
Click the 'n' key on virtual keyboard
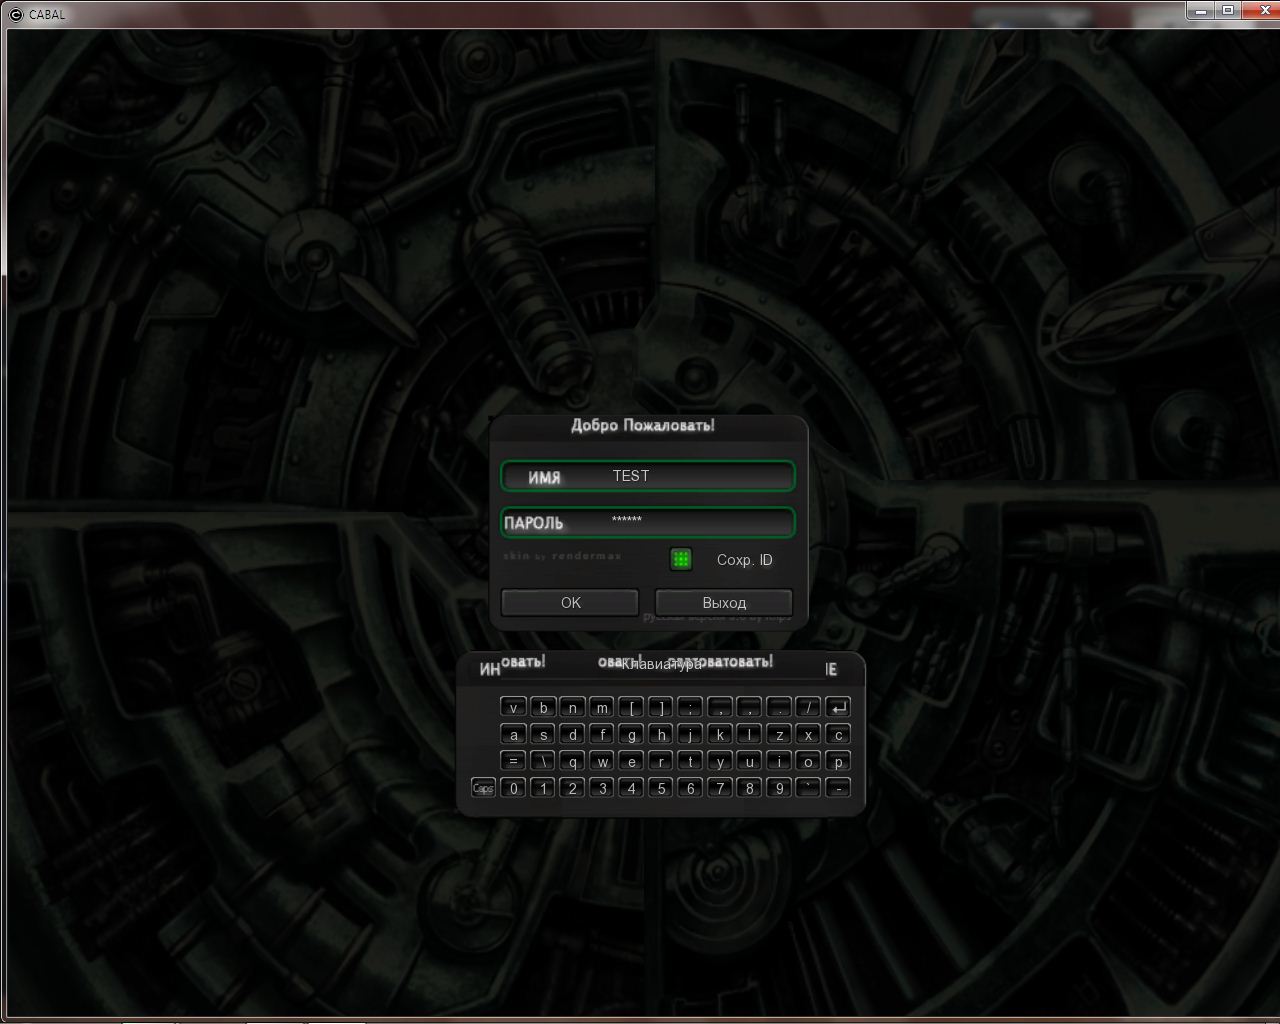(572, 707)
